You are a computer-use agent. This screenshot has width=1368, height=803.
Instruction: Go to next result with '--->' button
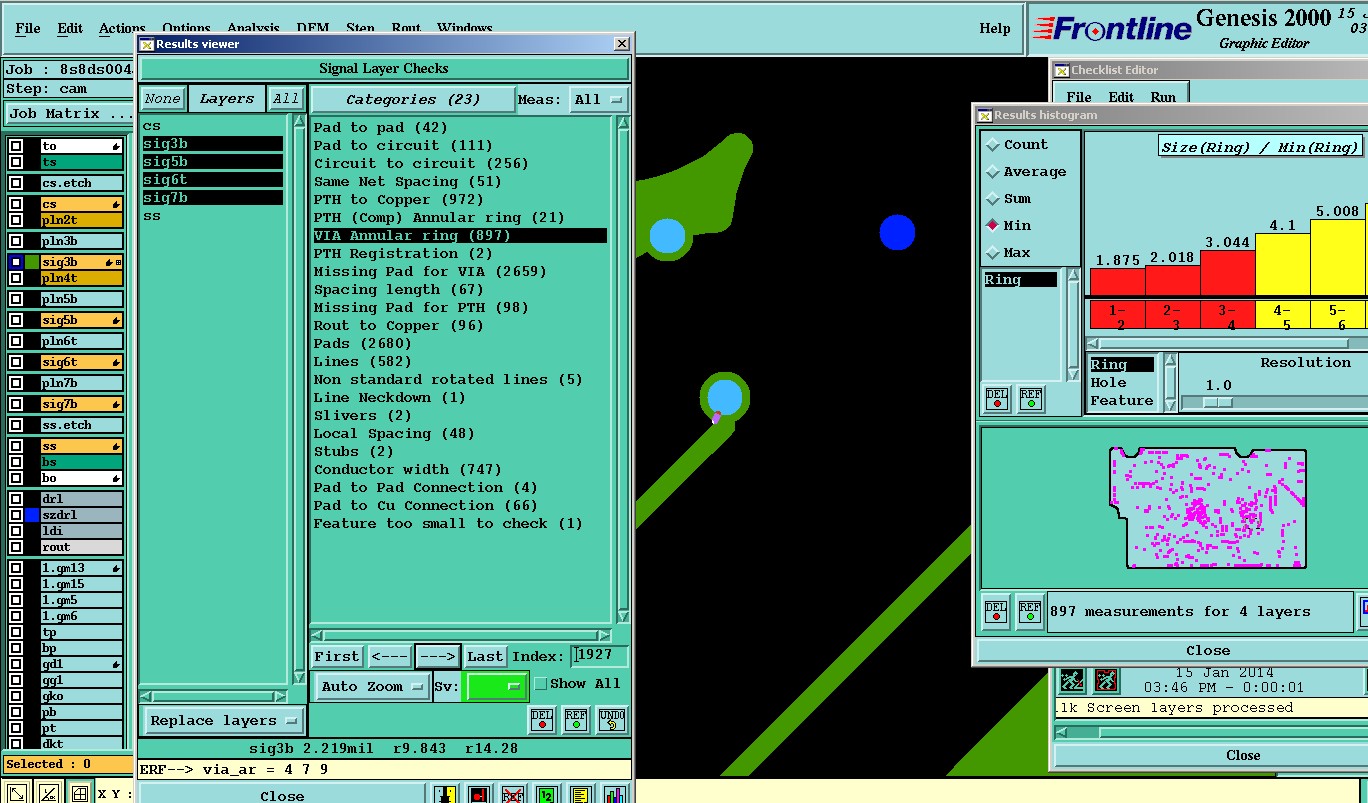pyautogui.click(x=438, y=656)
